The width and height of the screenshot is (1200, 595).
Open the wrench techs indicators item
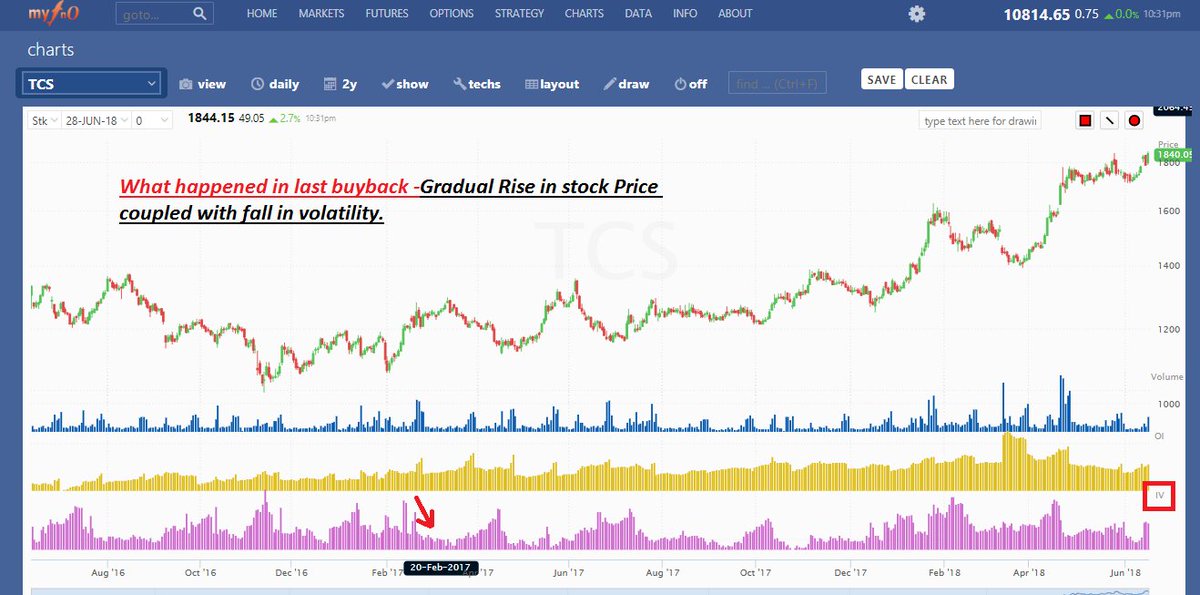[x=477, y=84]
